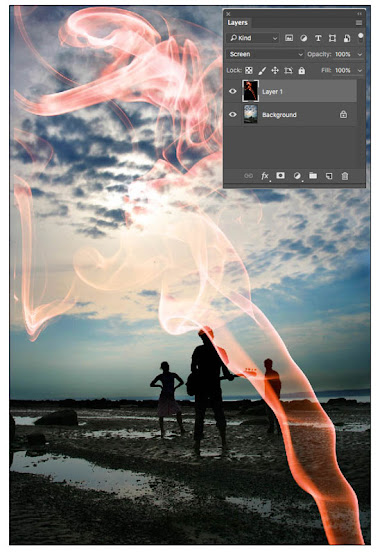Delete layer with trash icon

pos(345,176)
